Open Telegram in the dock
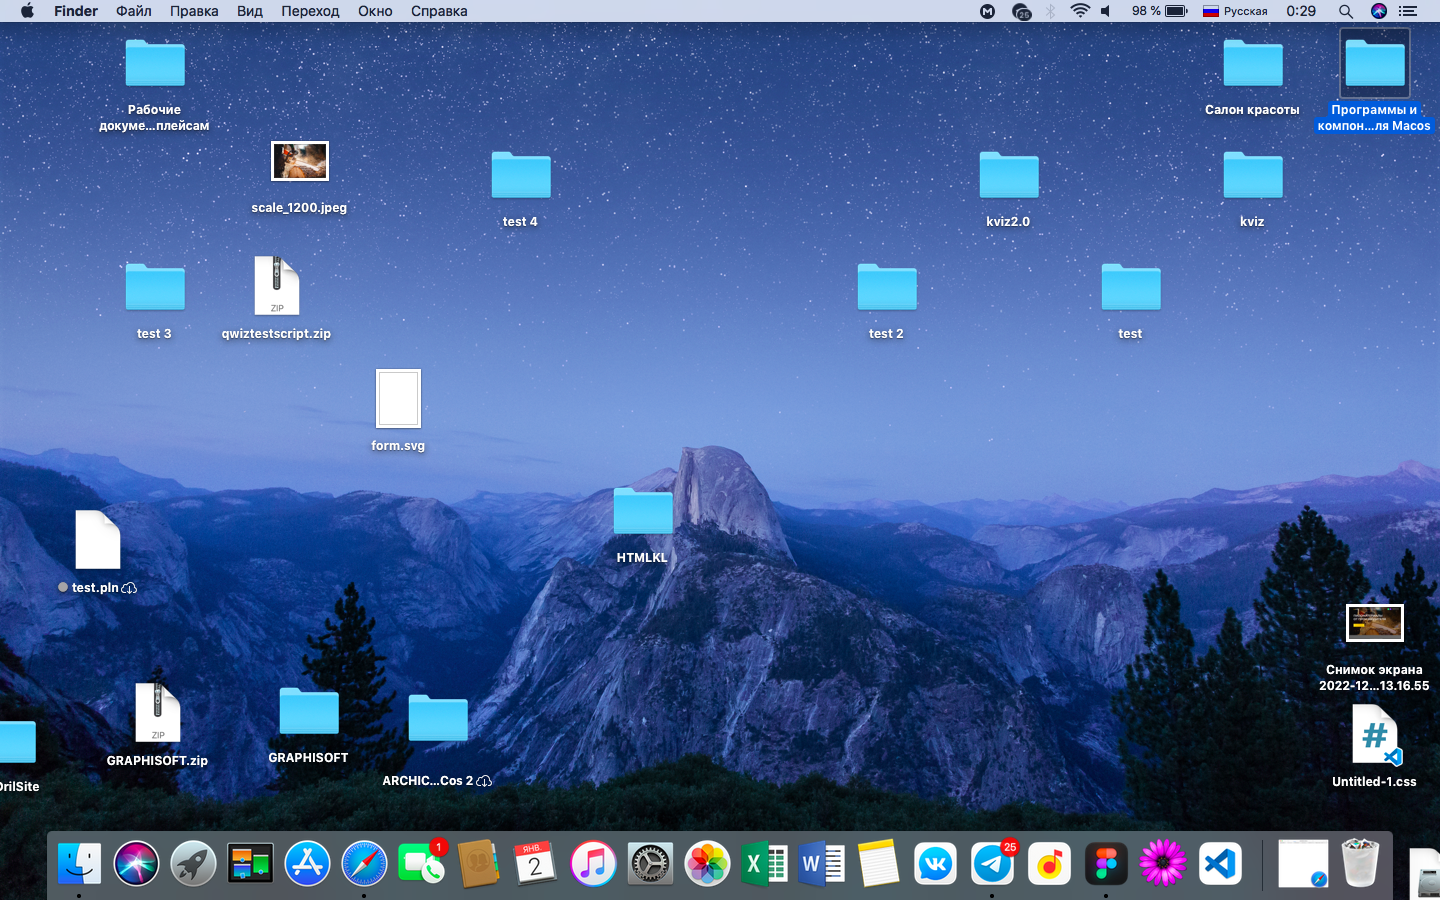Screen dimensions: 1440x900 point(992,864)
